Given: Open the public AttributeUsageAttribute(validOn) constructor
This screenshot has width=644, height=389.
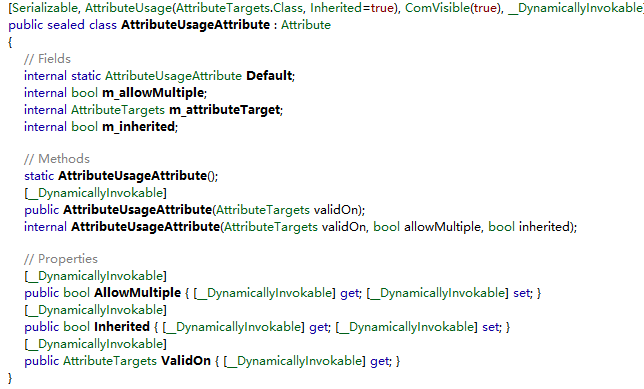Looking at the screenshot, I should point(138,210).
